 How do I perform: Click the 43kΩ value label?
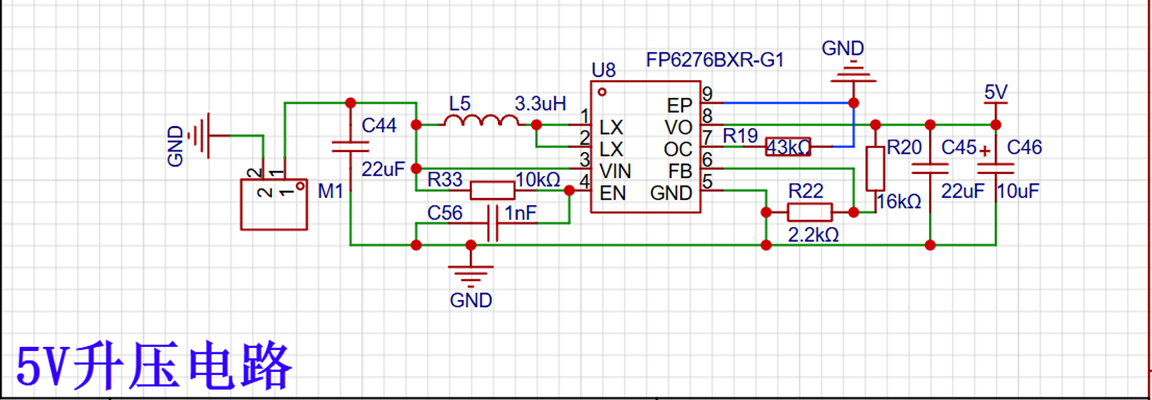(788, 148)
